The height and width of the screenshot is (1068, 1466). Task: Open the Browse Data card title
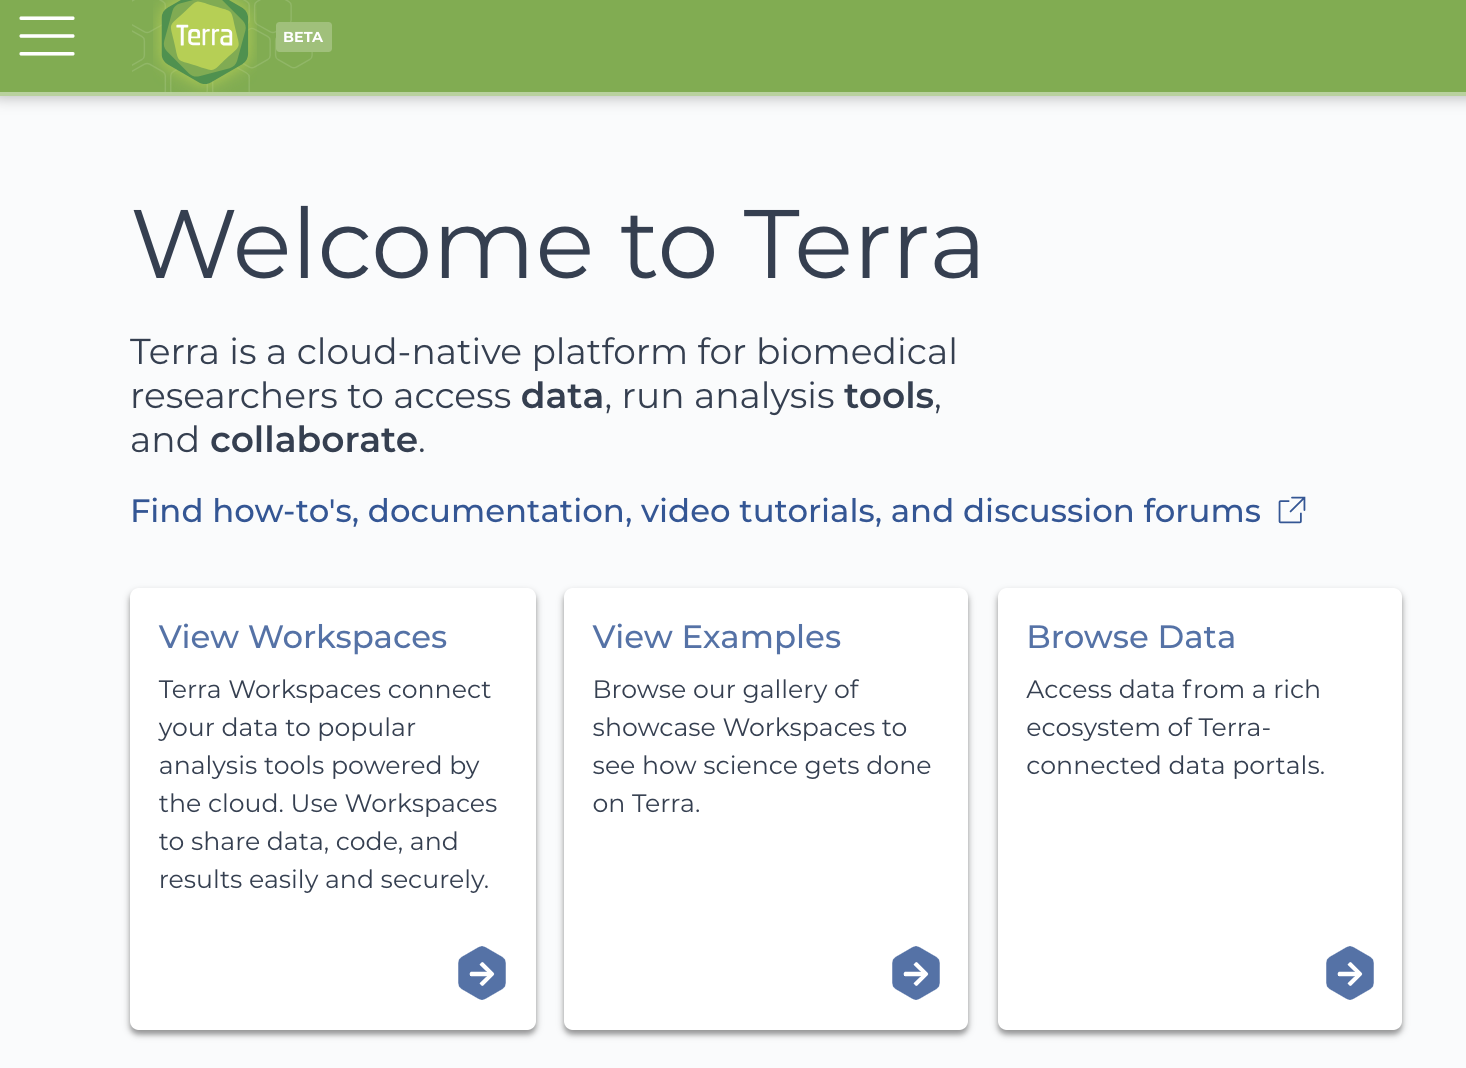1131,637
